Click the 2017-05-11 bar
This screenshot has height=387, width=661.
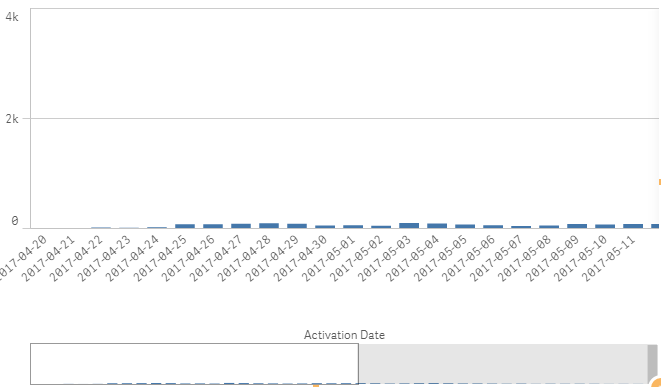pos(633,226)
